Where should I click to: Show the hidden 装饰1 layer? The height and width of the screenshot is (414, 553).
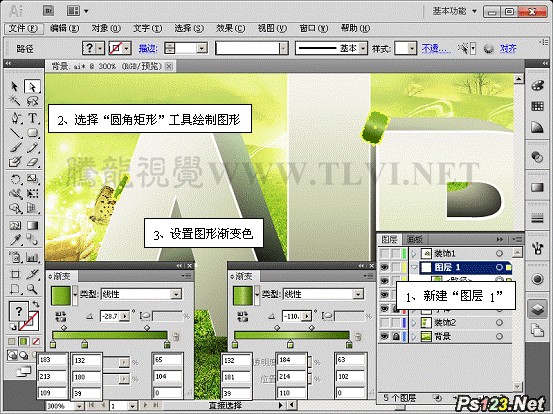(384, 254)
